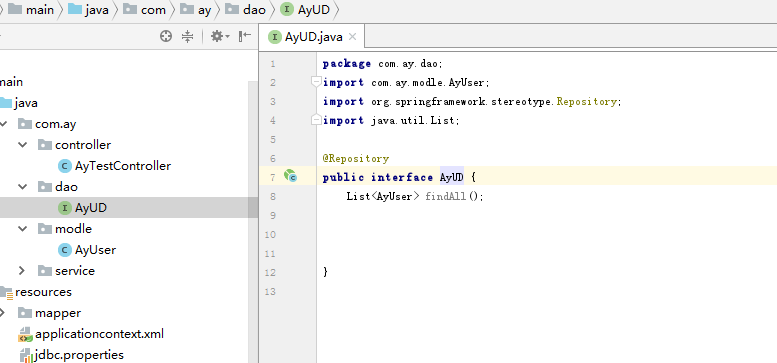Click the @Repository annotation on line 6
The height and width of the screenshot is (363, 777).
tap(355, 158)
